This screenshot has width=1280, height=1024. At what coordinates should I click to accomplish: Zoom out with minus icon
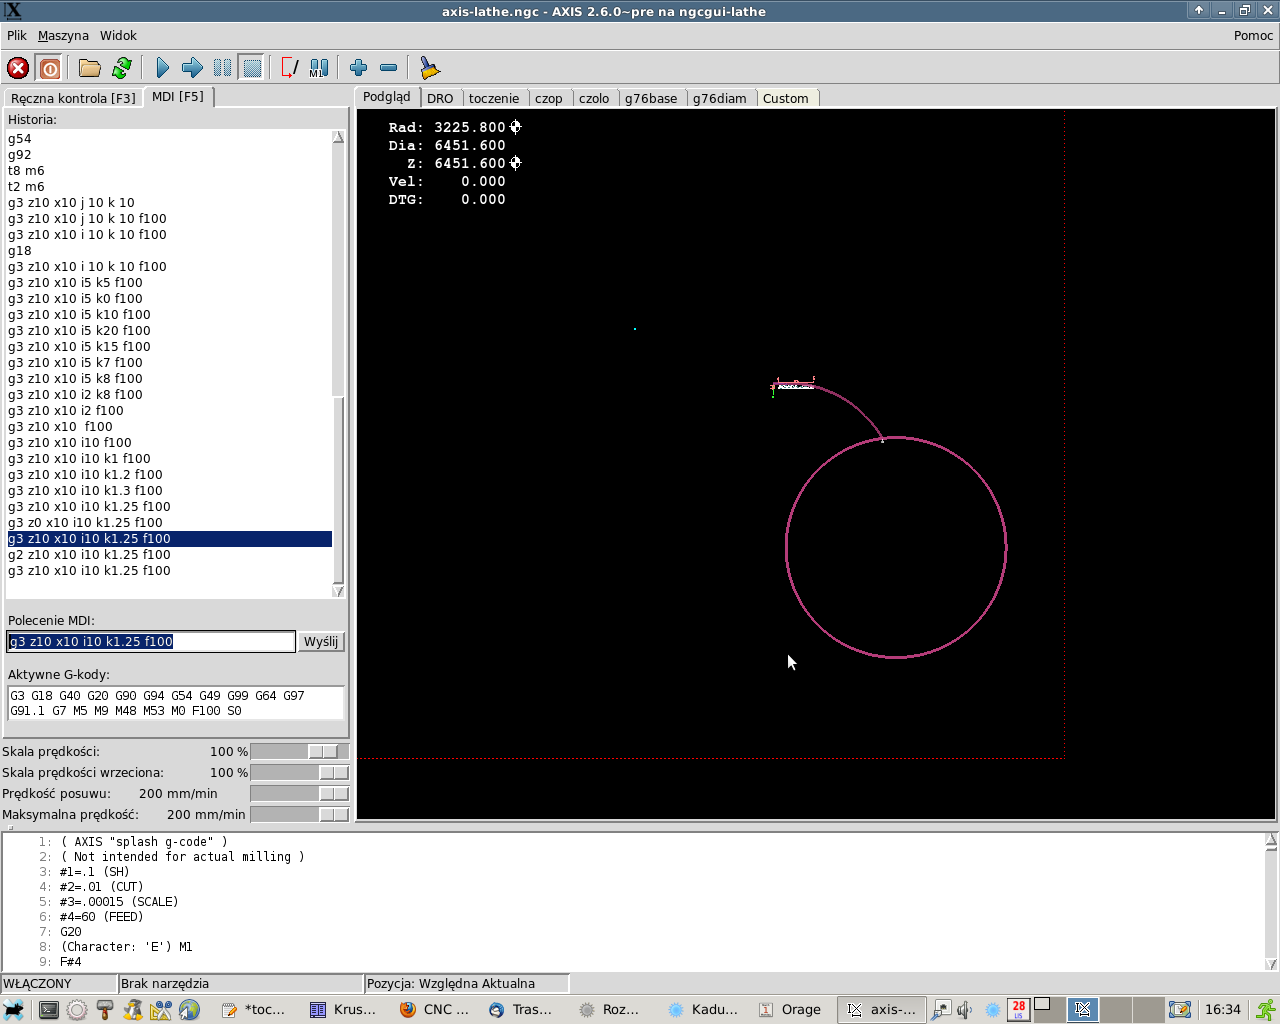point(389,68)
